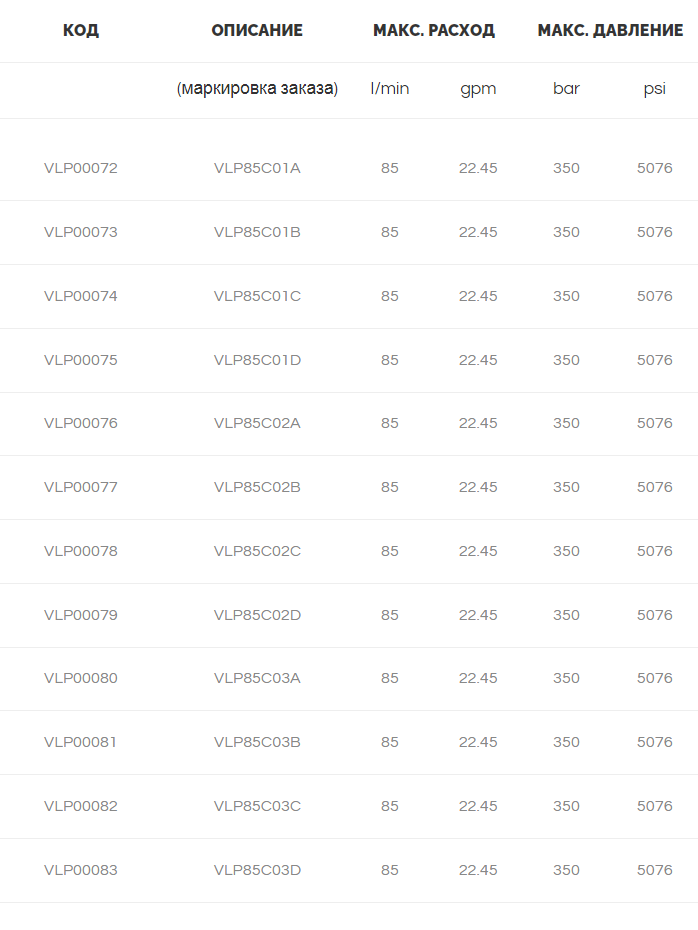The width and height of the screenshot is (698, 930).
Task: Click description VLP85C03B
Action: click(257, 743)
